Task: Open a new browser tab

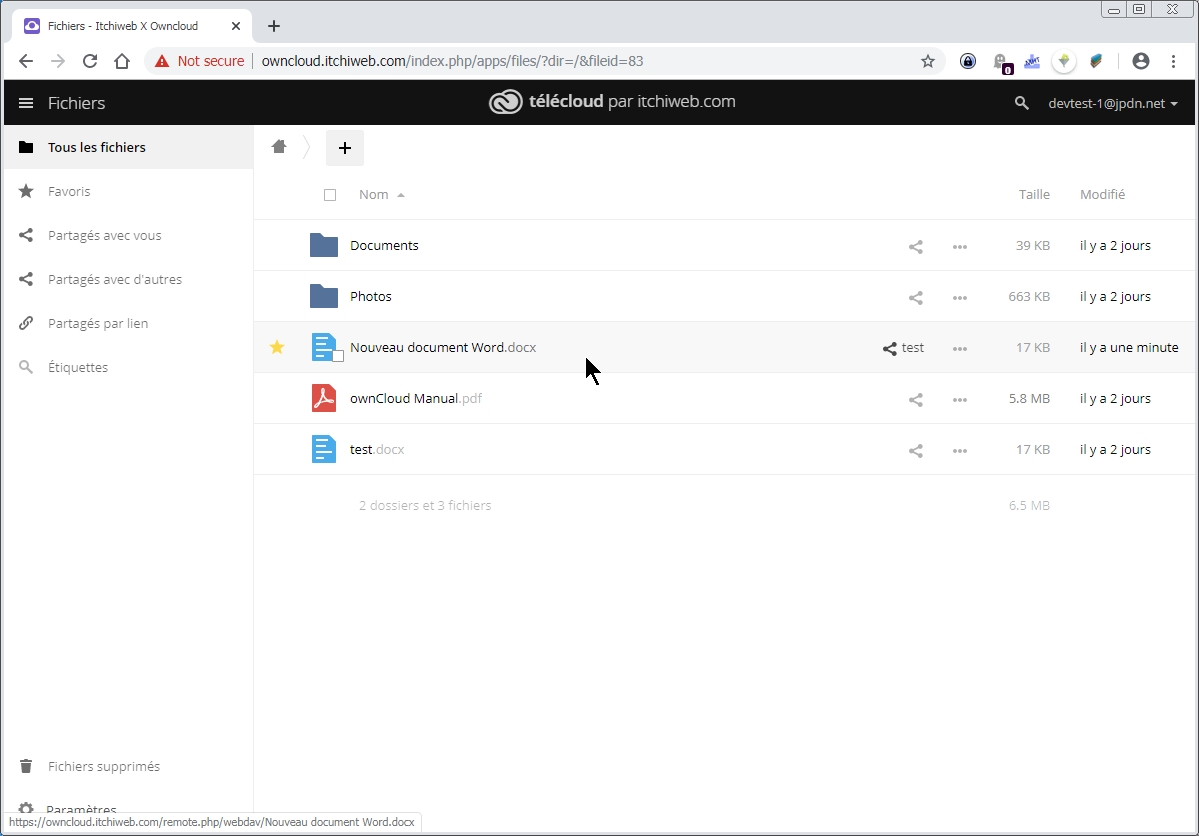Action: pyautogui.click(x=274, y=26)
